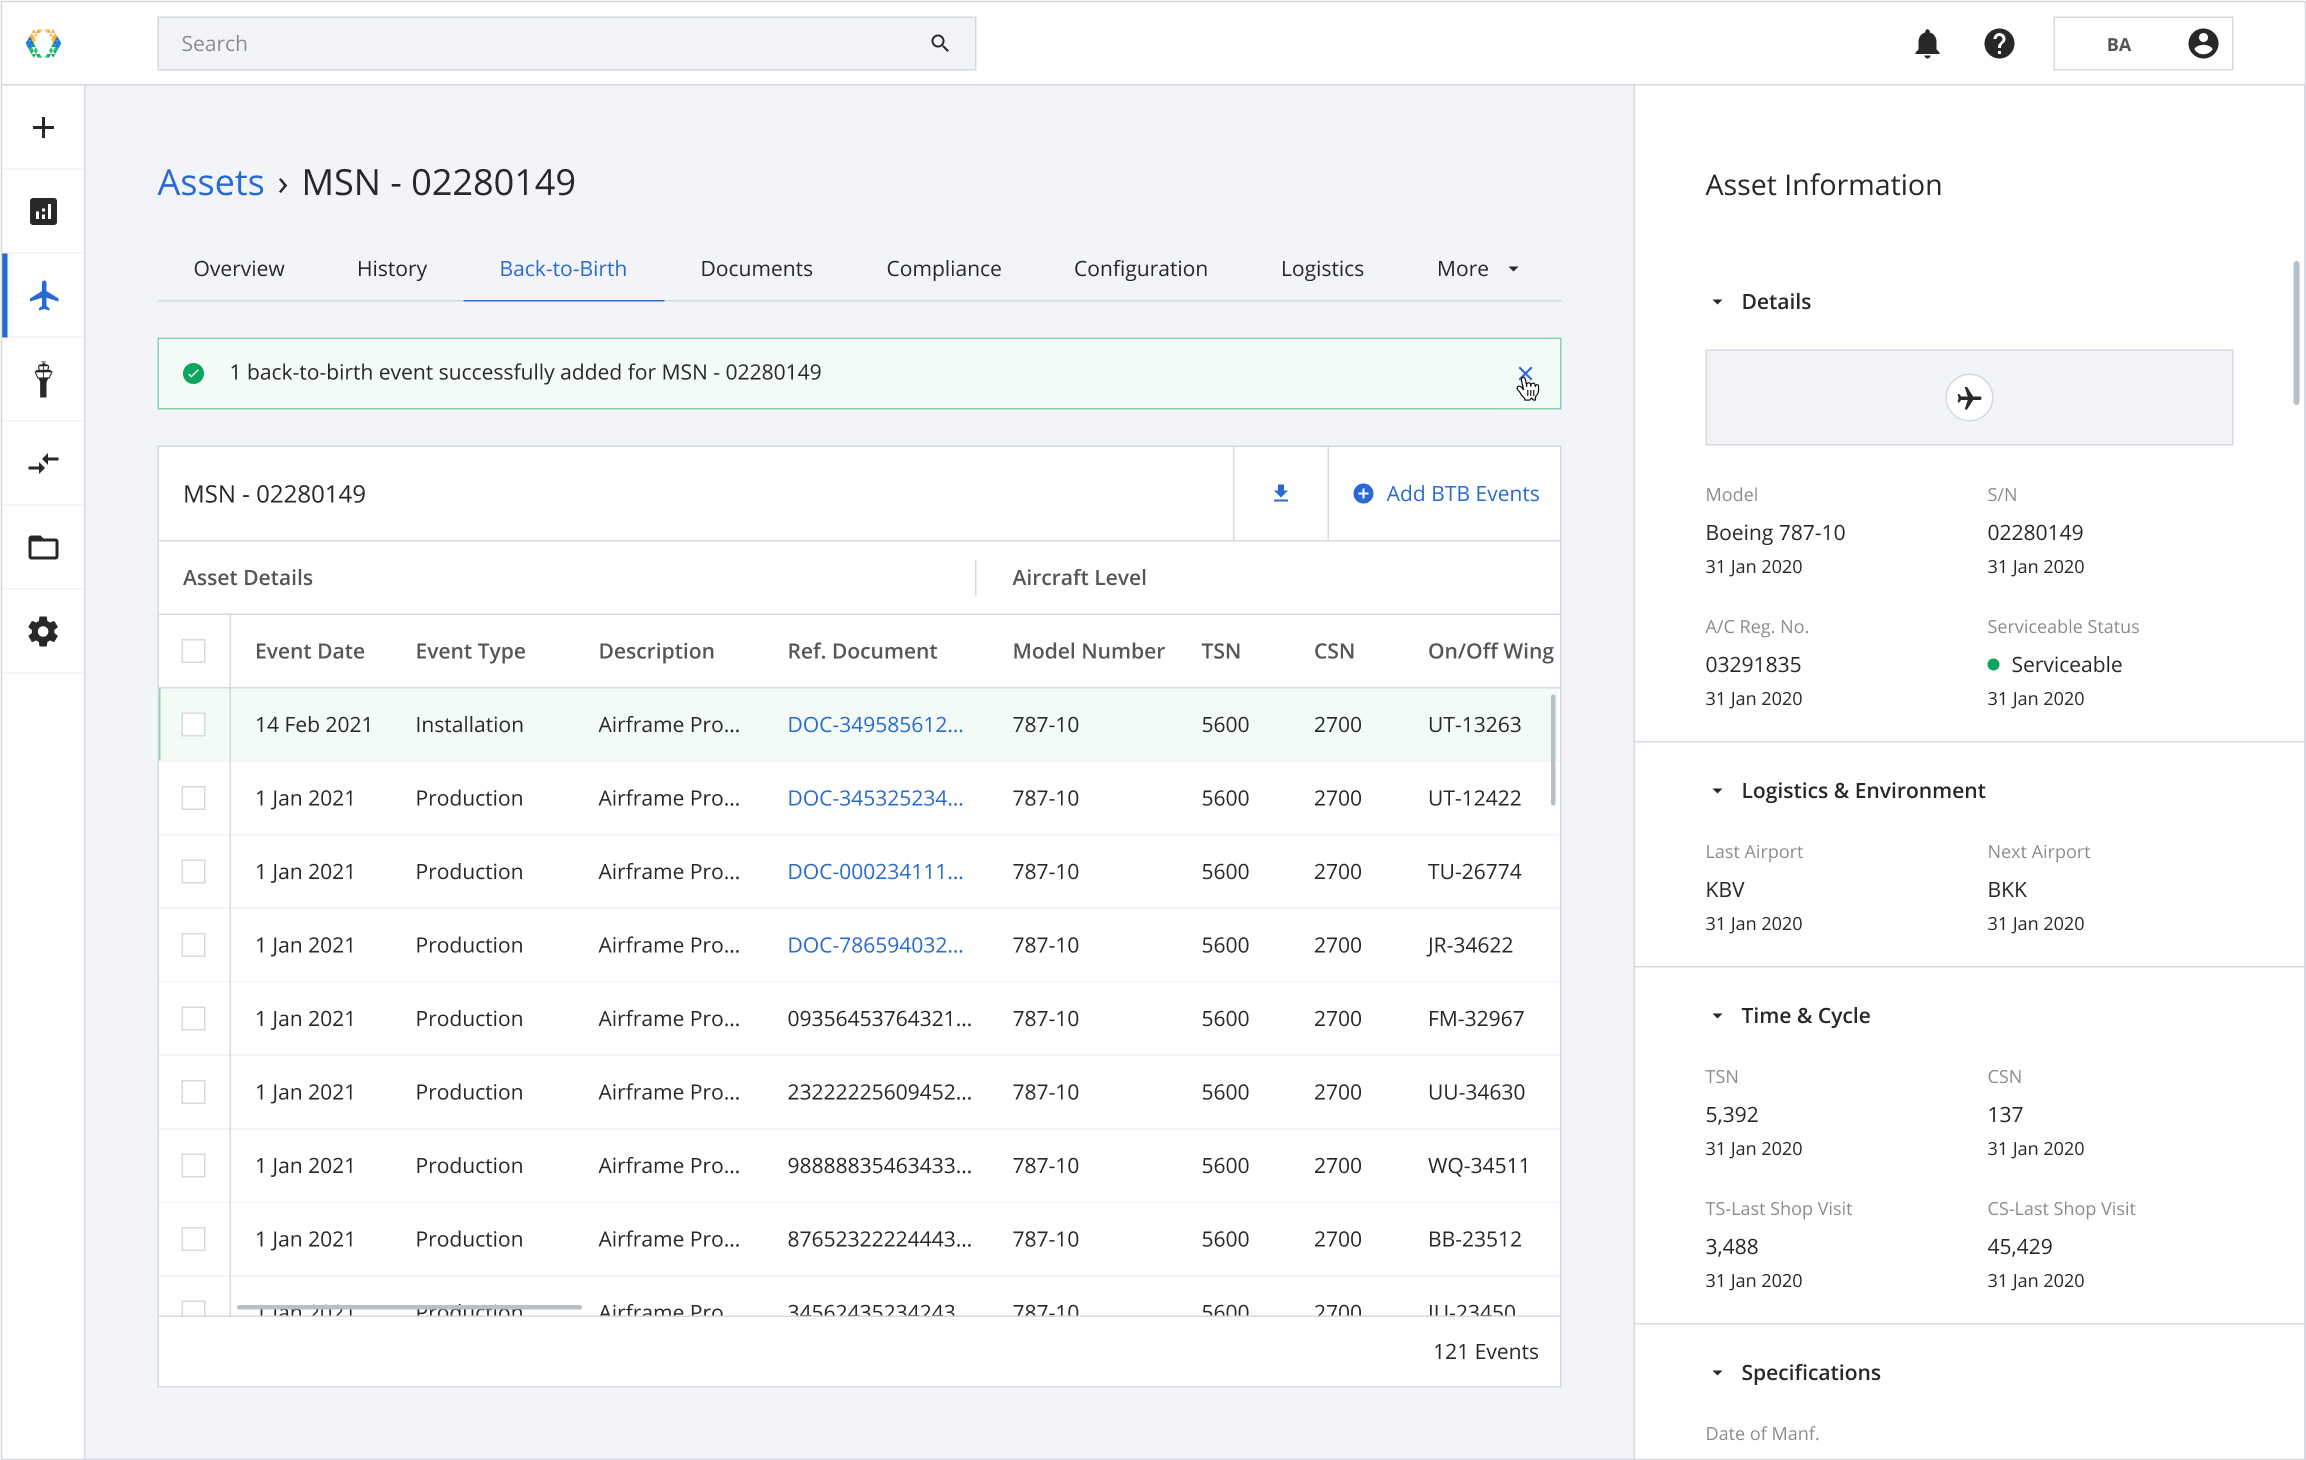Check the row with FM-32967
The image size is (2306, 1460).
point(194,1018)
